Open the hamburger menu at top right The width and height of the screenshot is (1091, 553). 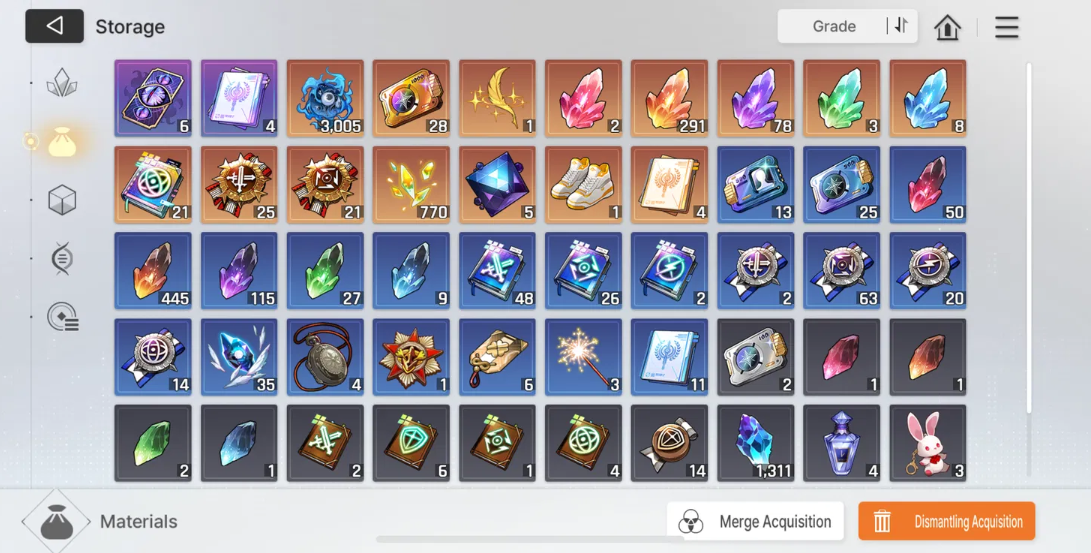click(x=1006, y=27)
